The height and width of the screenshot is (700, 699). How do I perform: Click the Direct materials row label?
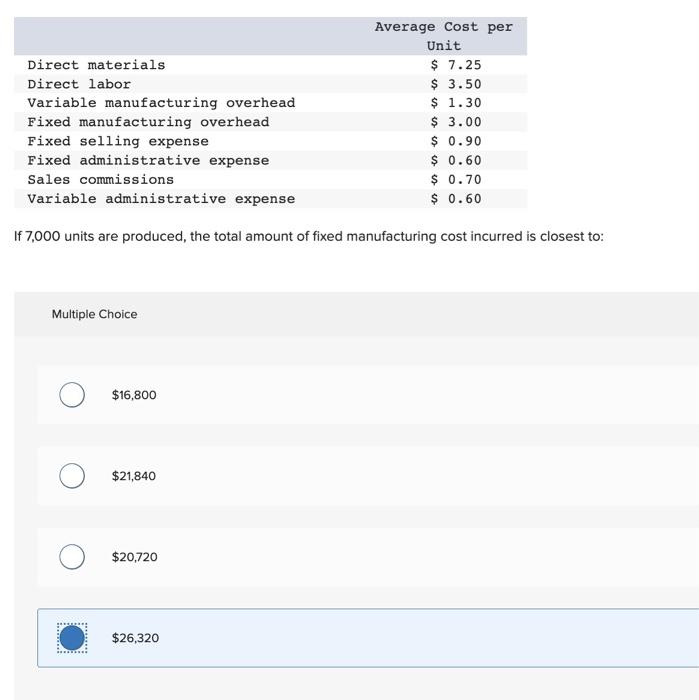tap(96, 65)
